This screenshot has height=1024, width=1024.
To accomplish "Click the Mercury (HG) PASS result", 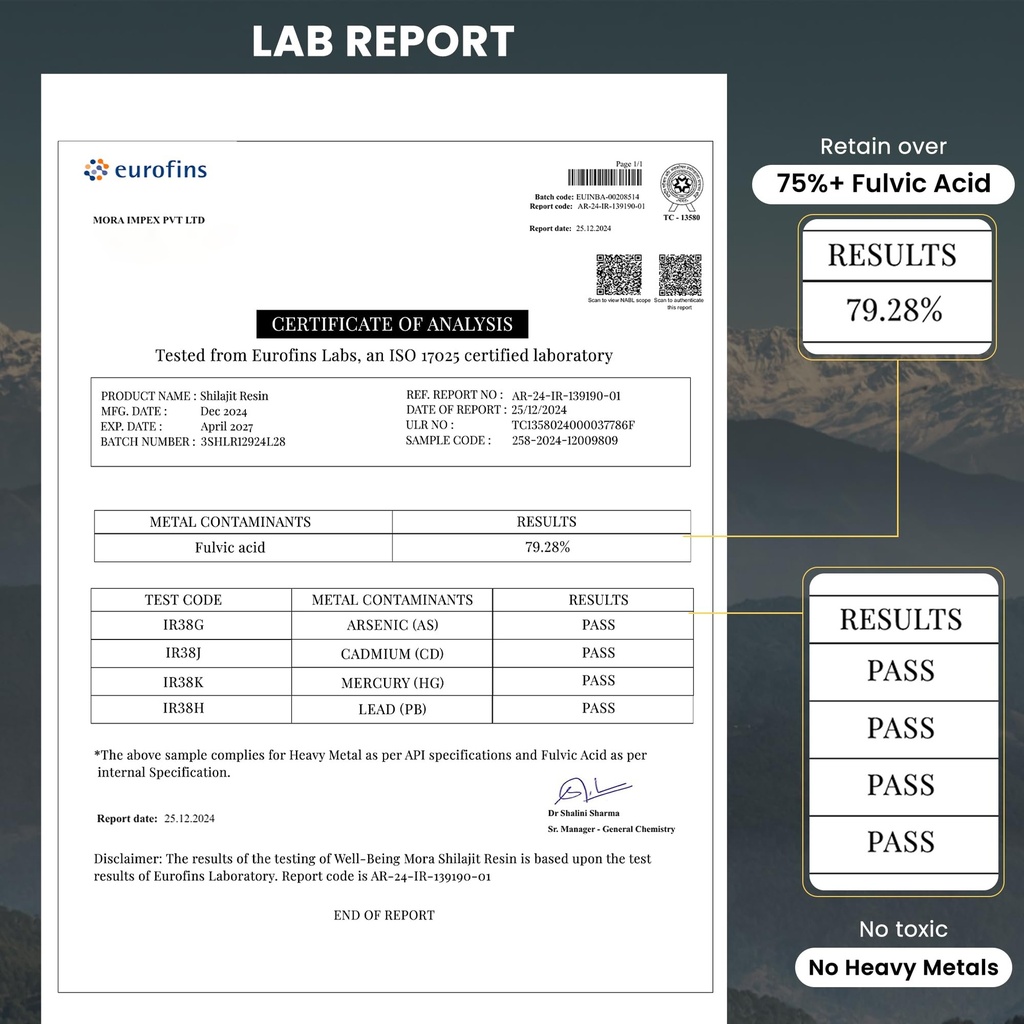I will (598, 681).
